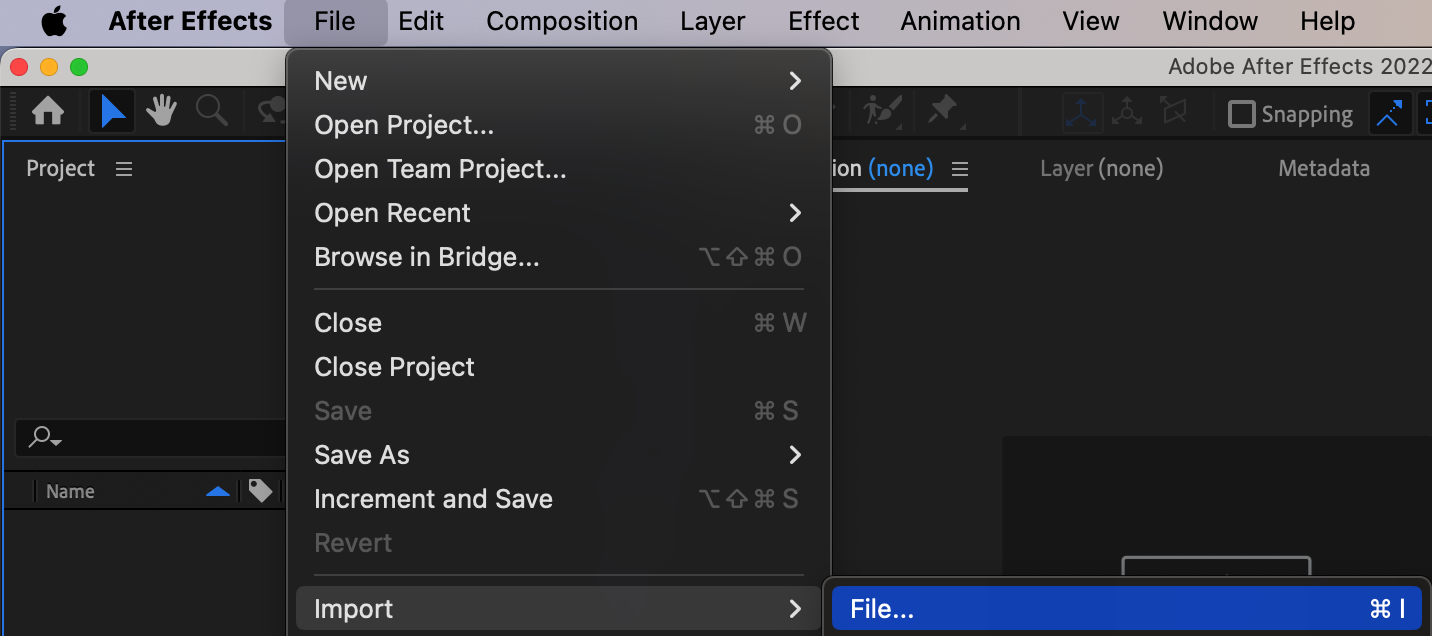The width and height of the screenshot is (1432, 636).
Task: Select the World Axis mode icon
Action: pyautogui.click(x=1127, y=113)
